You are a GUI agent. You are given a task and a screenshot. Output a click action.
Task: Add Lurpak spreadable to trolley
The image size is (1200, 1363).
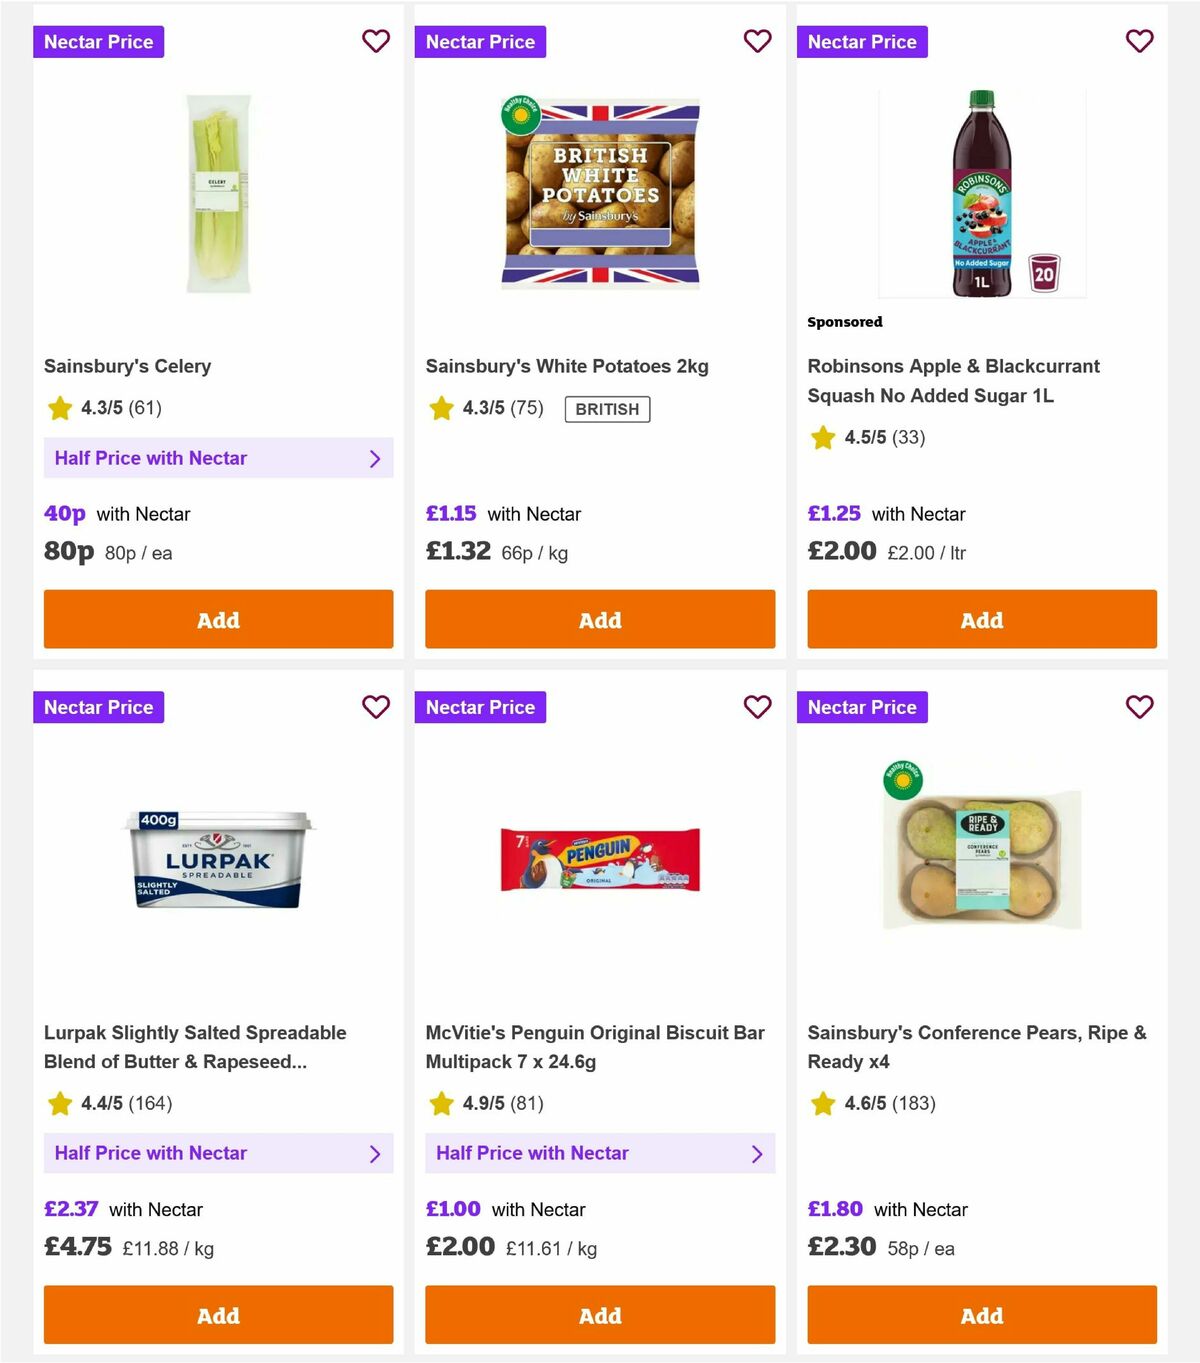click(x=218, y=1315)
